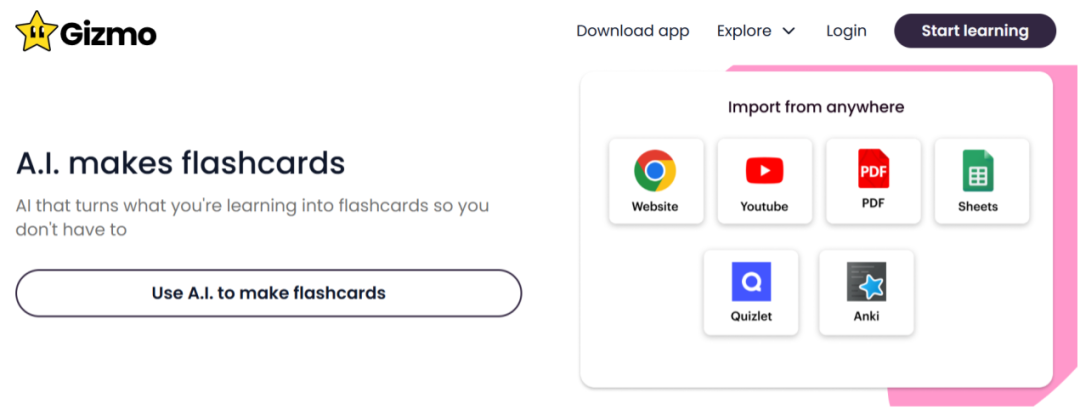The height and width of the screenshot is (410, 1080).
Task: Click the Gizmo star logo icon
Action: [x=36, y=31]
